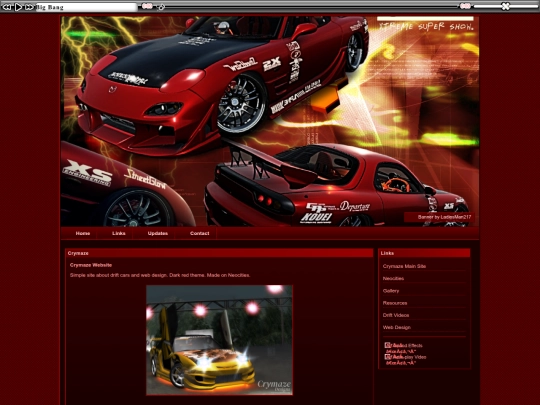Click the X-shaped volume knob

pos(505,6)
